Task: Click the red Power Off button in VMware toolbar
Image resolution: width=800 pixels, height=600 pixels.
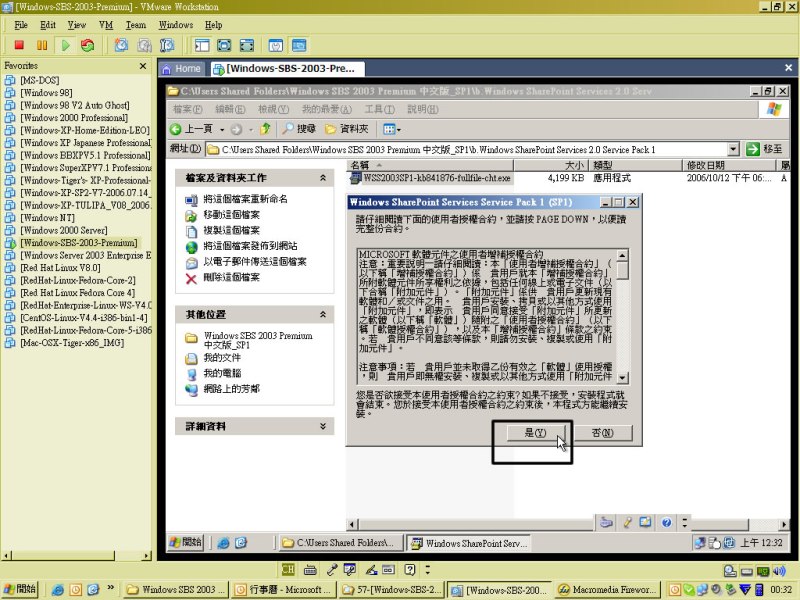Action: pyautogui.click(x=19, y=45)
